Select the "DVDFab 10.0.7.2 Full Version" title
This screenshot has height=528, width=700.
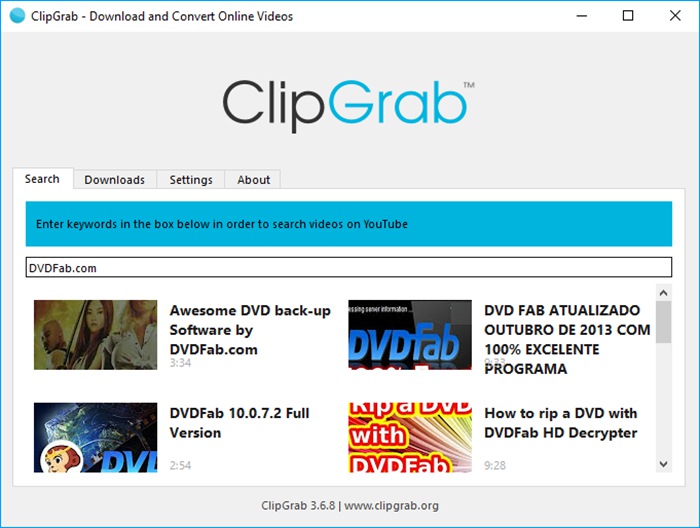239,423
